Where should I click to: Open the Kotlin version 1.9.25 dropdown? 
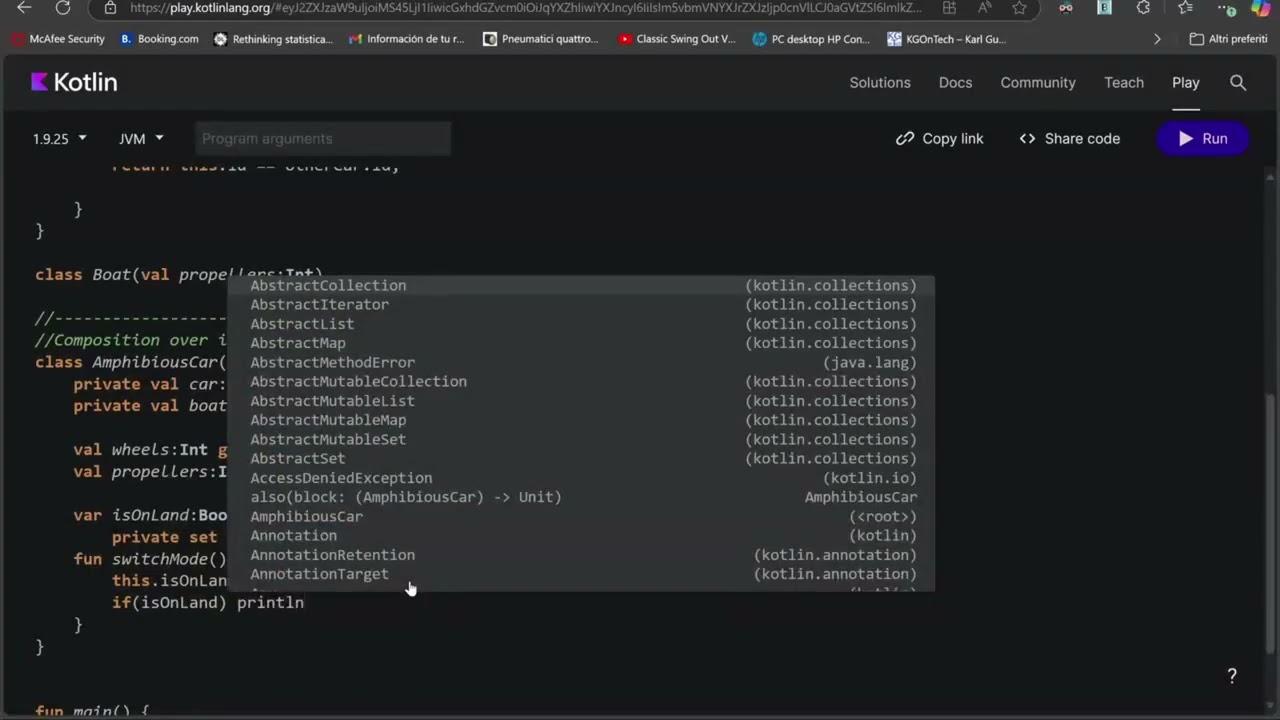point(60,139)
